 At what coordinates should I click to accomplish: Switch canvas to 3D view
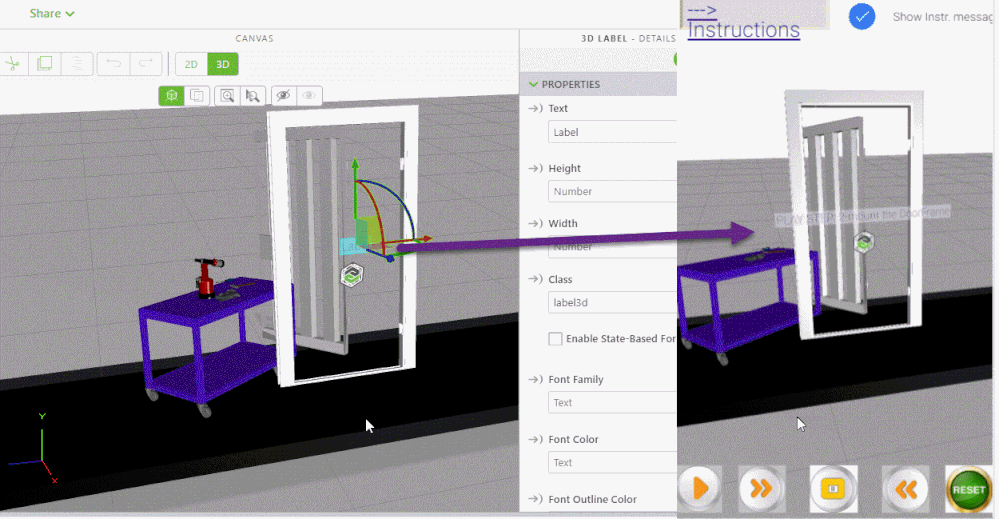pos(223,64)
